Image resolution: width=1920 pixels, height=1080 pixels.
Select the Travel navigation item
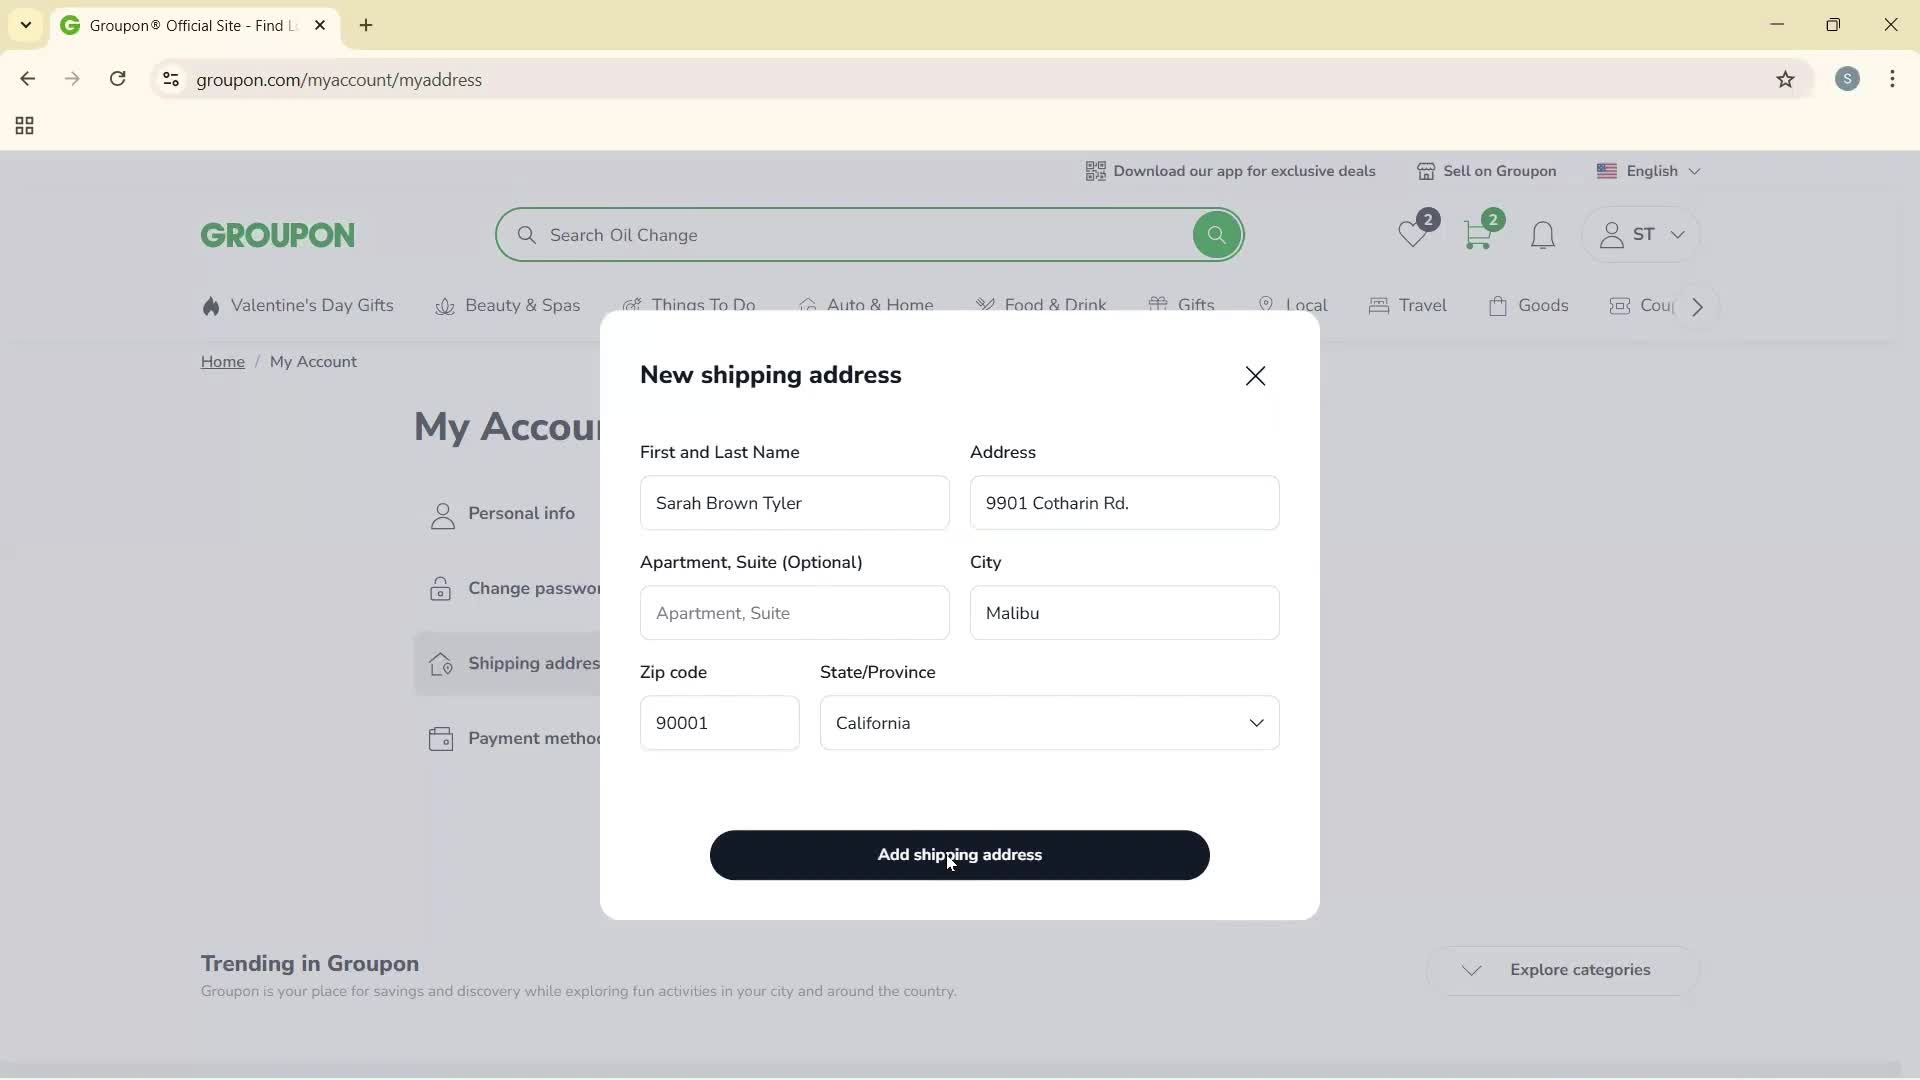pos(1421,306)
